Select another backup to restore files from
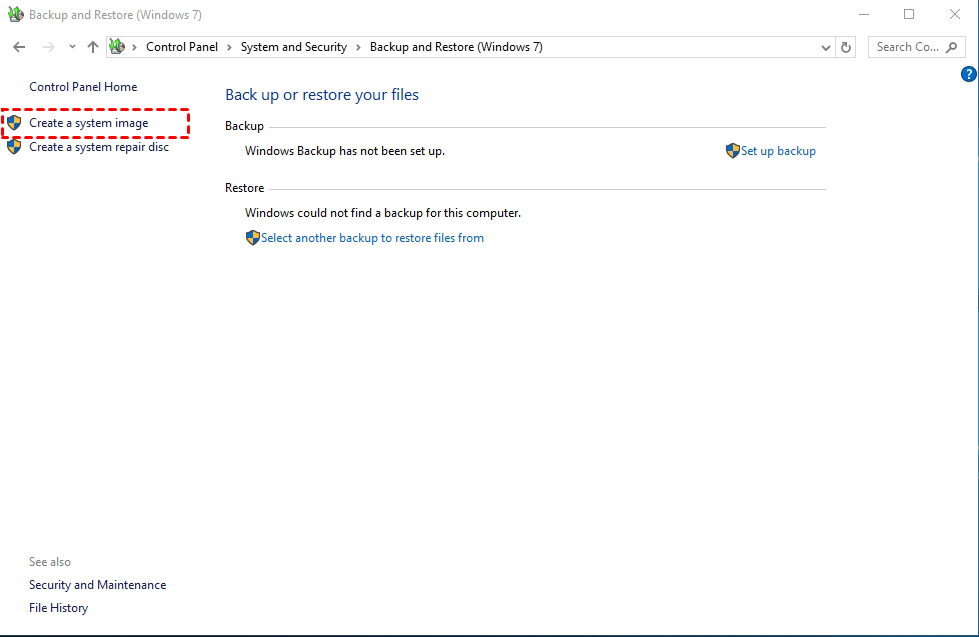Screen dimensions: 979x637 tap(372, 238)
